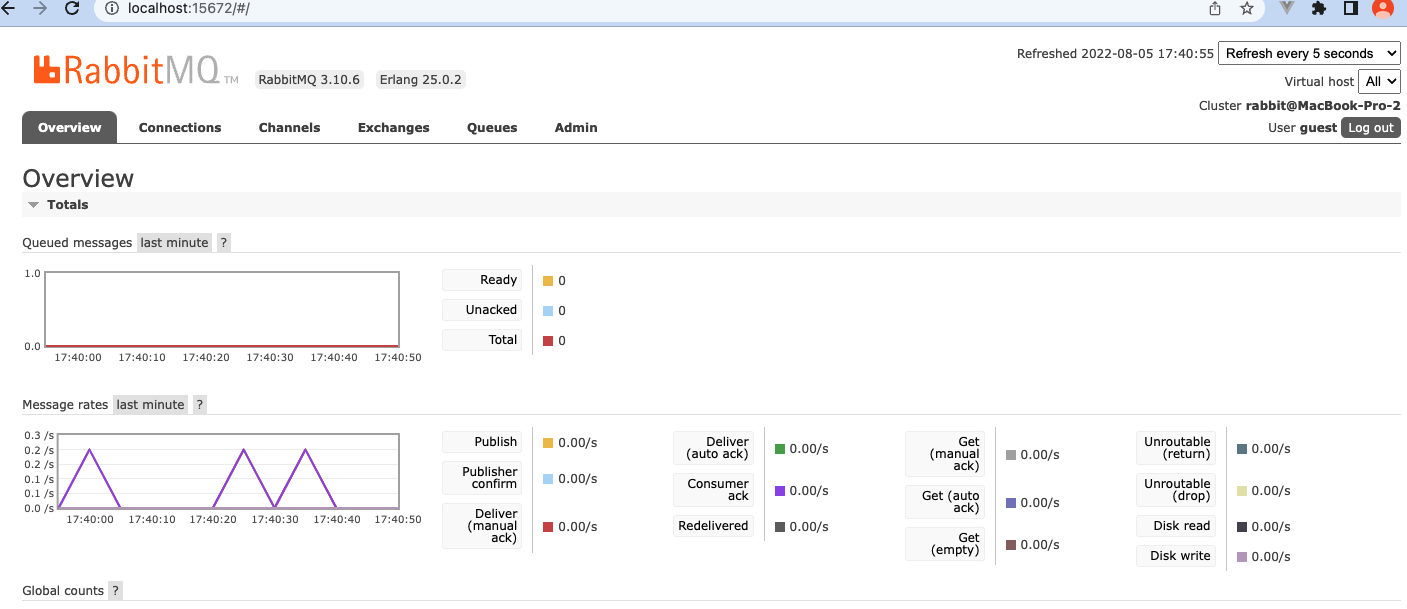This screenshot has width=1407, height=609.
Task: Change Message rates last minute range
Action: coord(151,405)
